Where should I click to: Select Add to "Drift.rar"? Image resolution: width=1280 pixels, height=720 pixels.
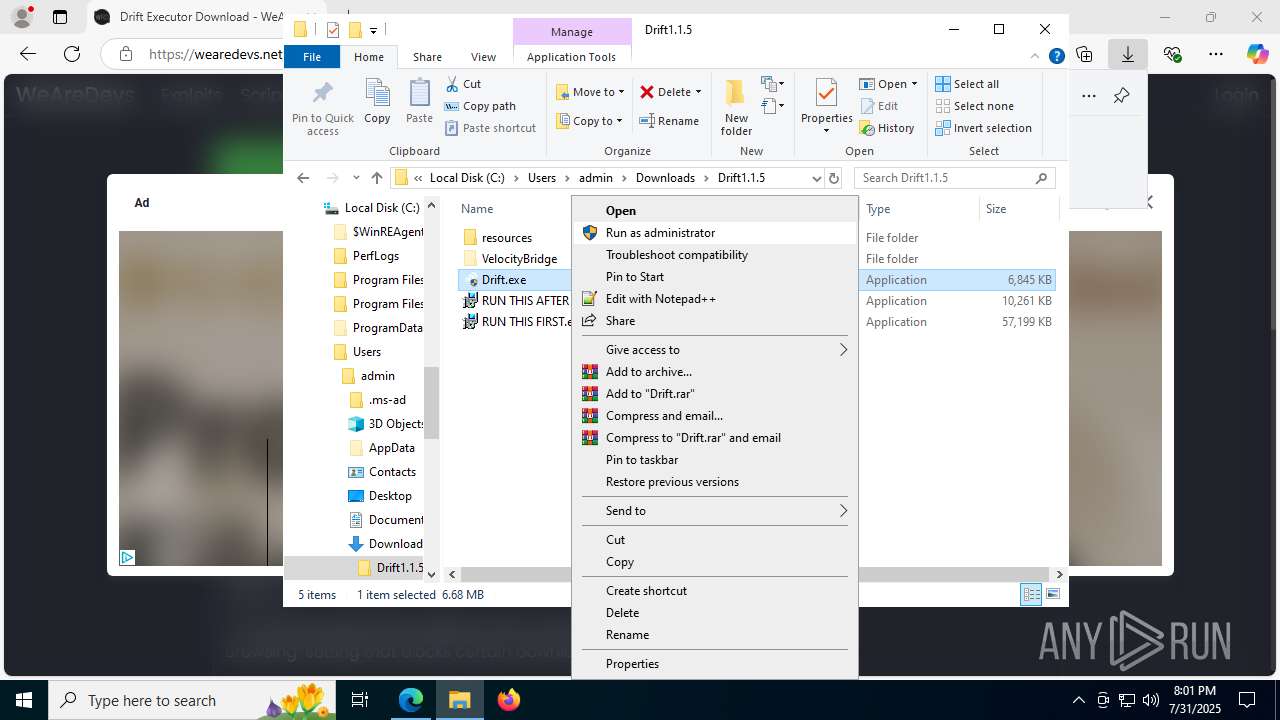pyautogui.click(x=715, y=394)
